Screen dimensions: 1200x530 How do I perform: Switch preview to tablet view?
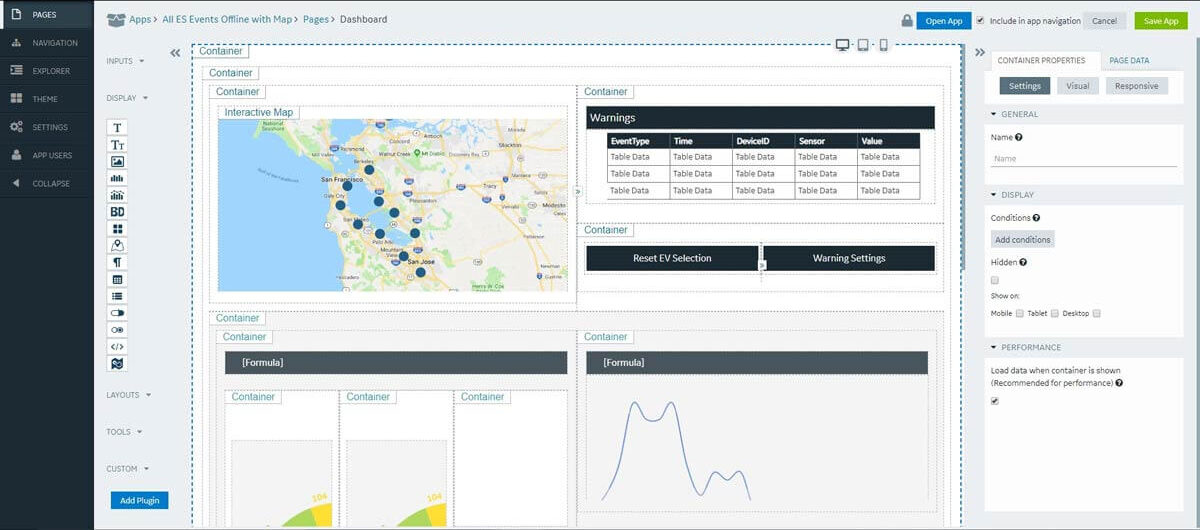click(863, 45)
